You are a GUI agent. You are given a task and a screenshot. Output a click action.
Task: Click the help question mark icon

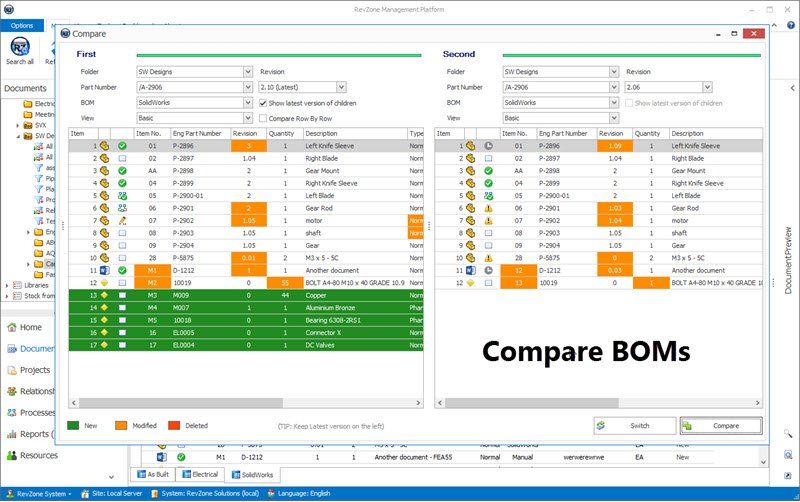click(x=790, y=25)
